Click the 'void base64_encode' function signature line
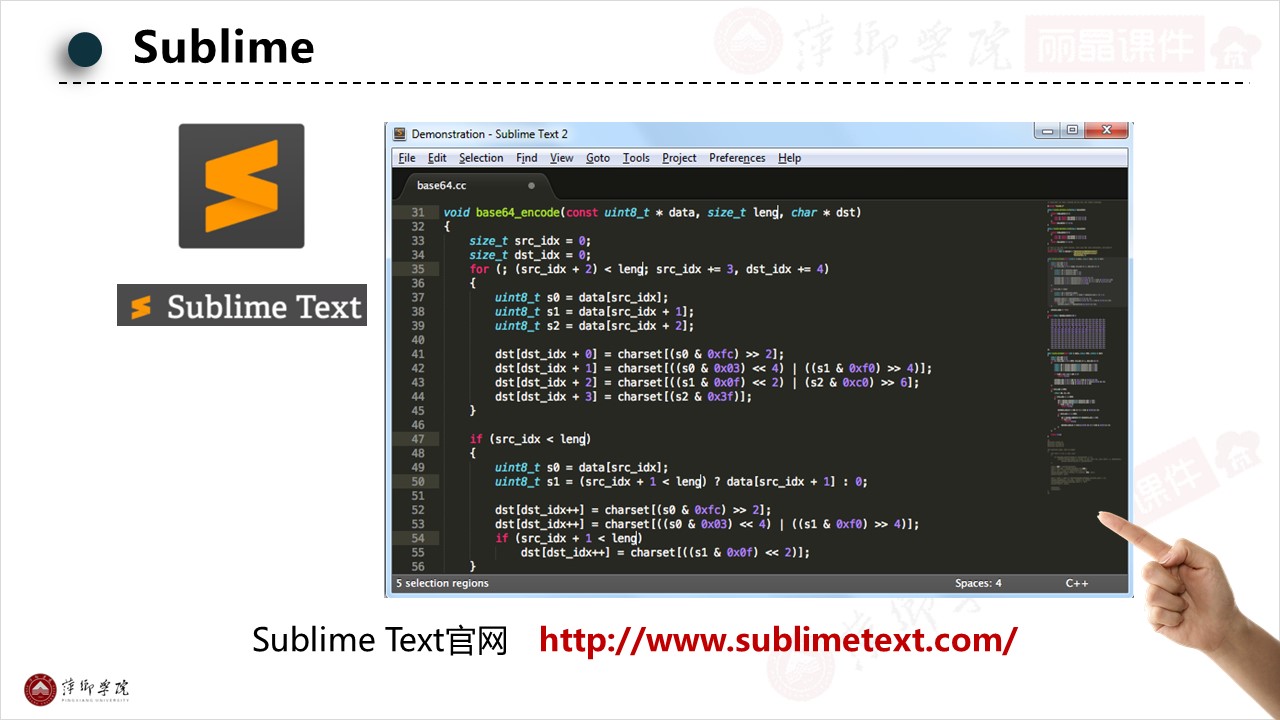 (652, 212)
